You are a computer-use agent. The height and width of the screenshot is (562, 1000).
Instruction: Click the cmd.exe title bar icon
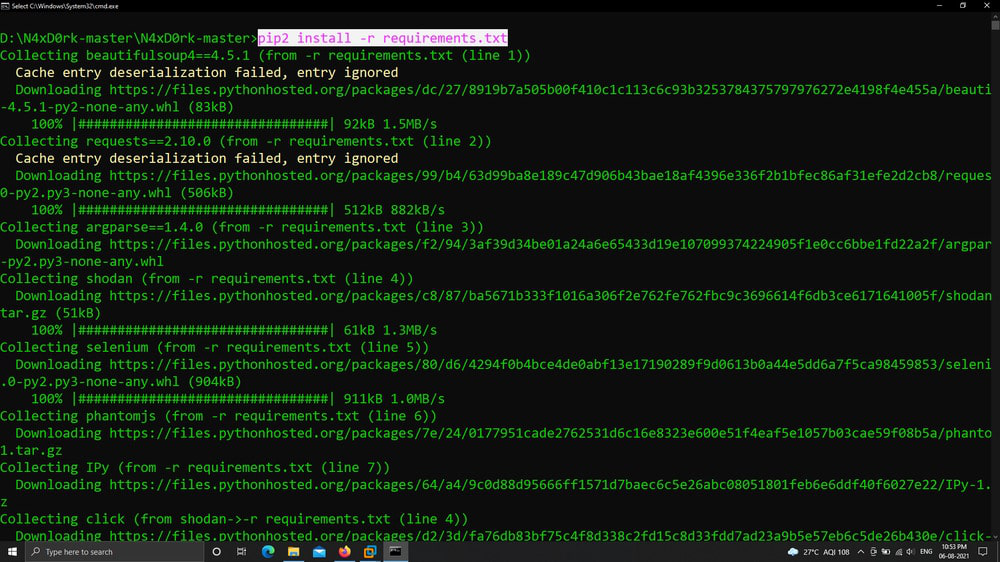(x=5, y=6)
